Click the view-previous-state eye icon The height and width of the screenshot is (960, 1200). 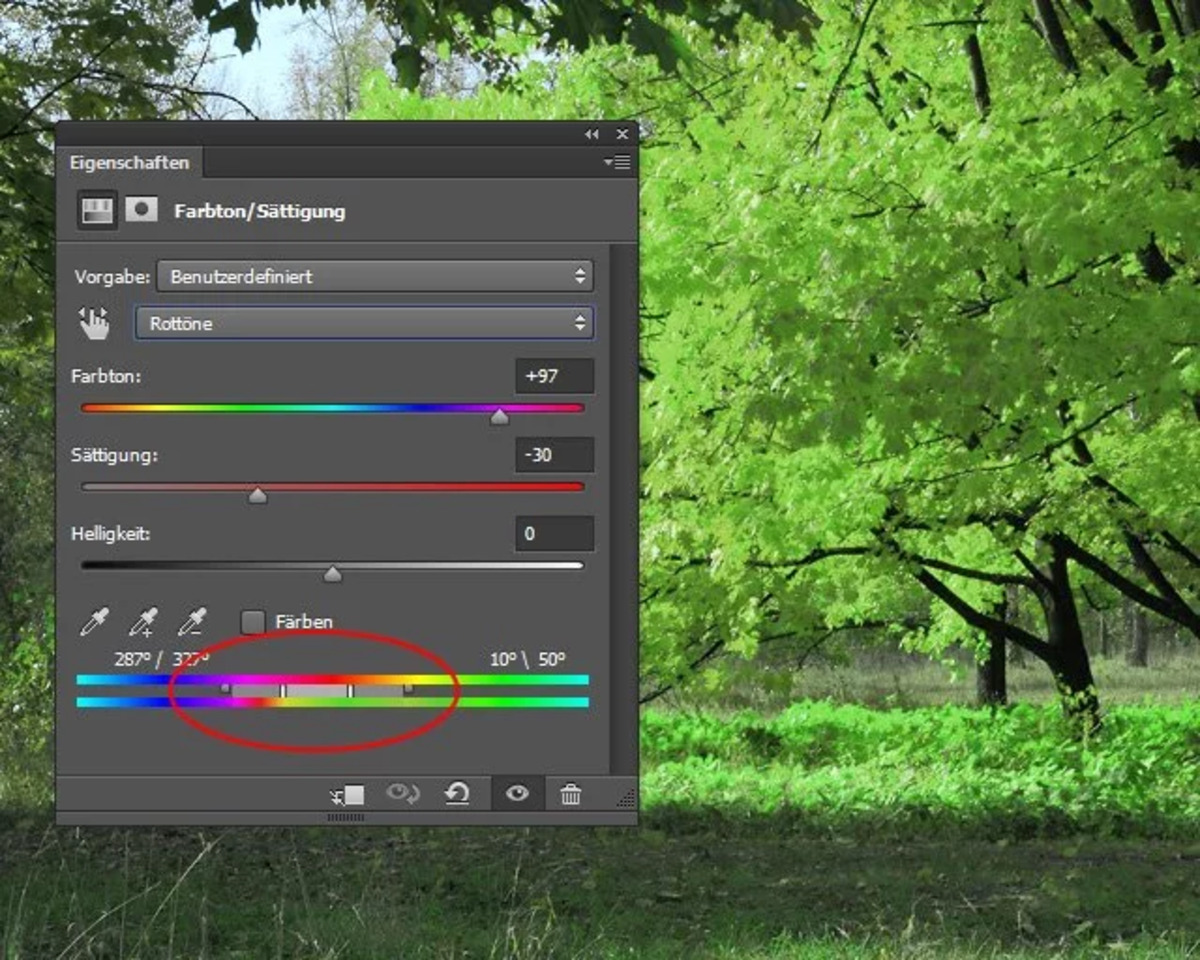405,792
